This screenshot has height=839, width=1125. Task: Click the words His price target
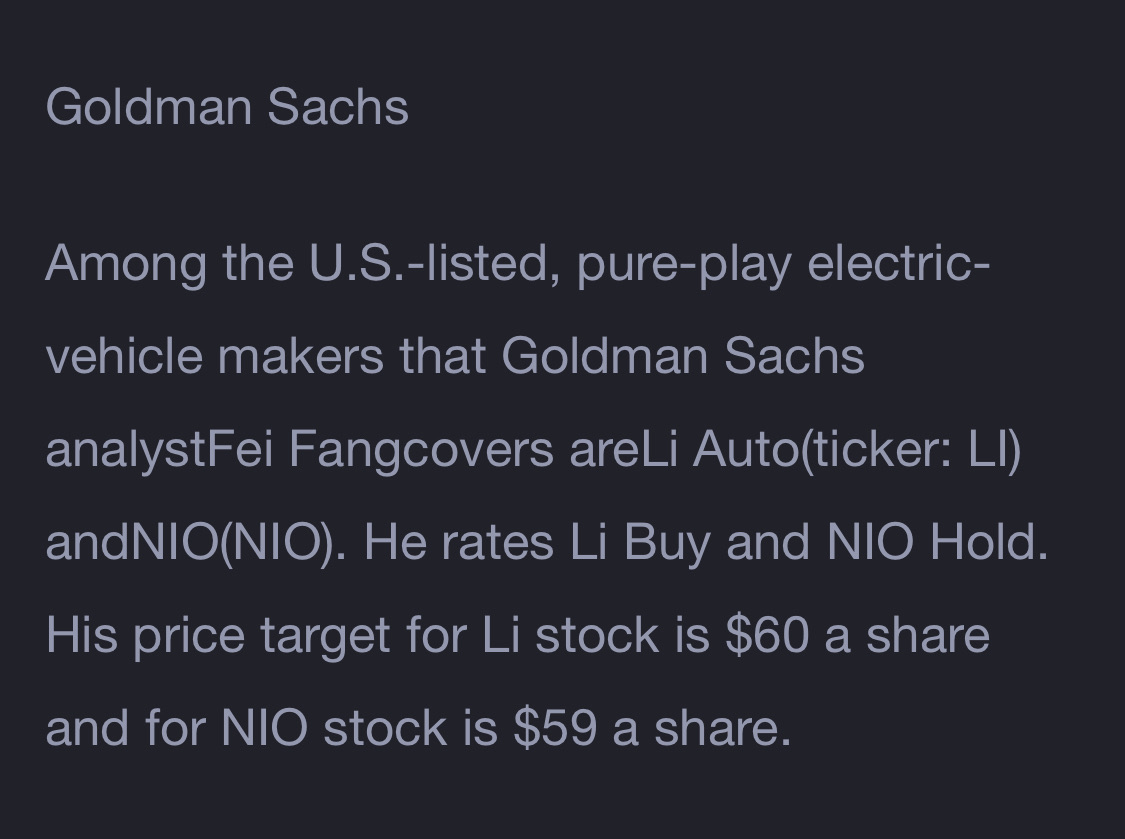pos(218,636)
